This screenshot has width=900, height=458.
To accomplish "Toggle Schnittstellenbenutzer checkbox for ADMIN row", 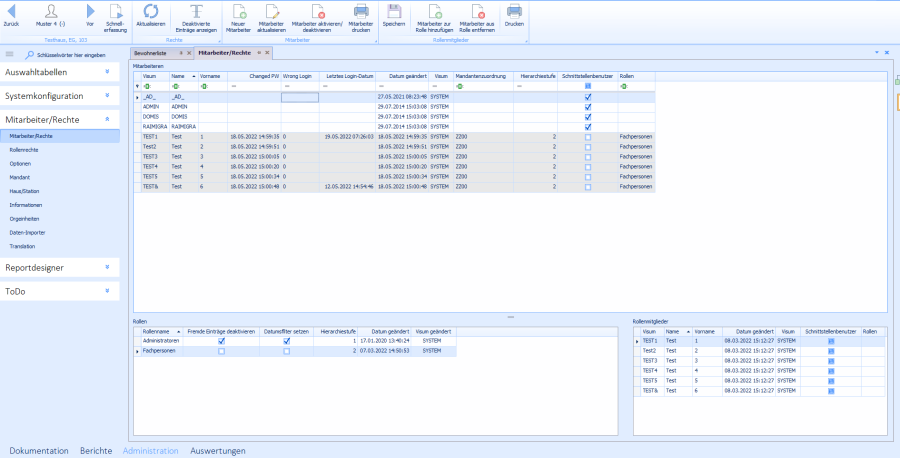I will (x=588, y=105).
